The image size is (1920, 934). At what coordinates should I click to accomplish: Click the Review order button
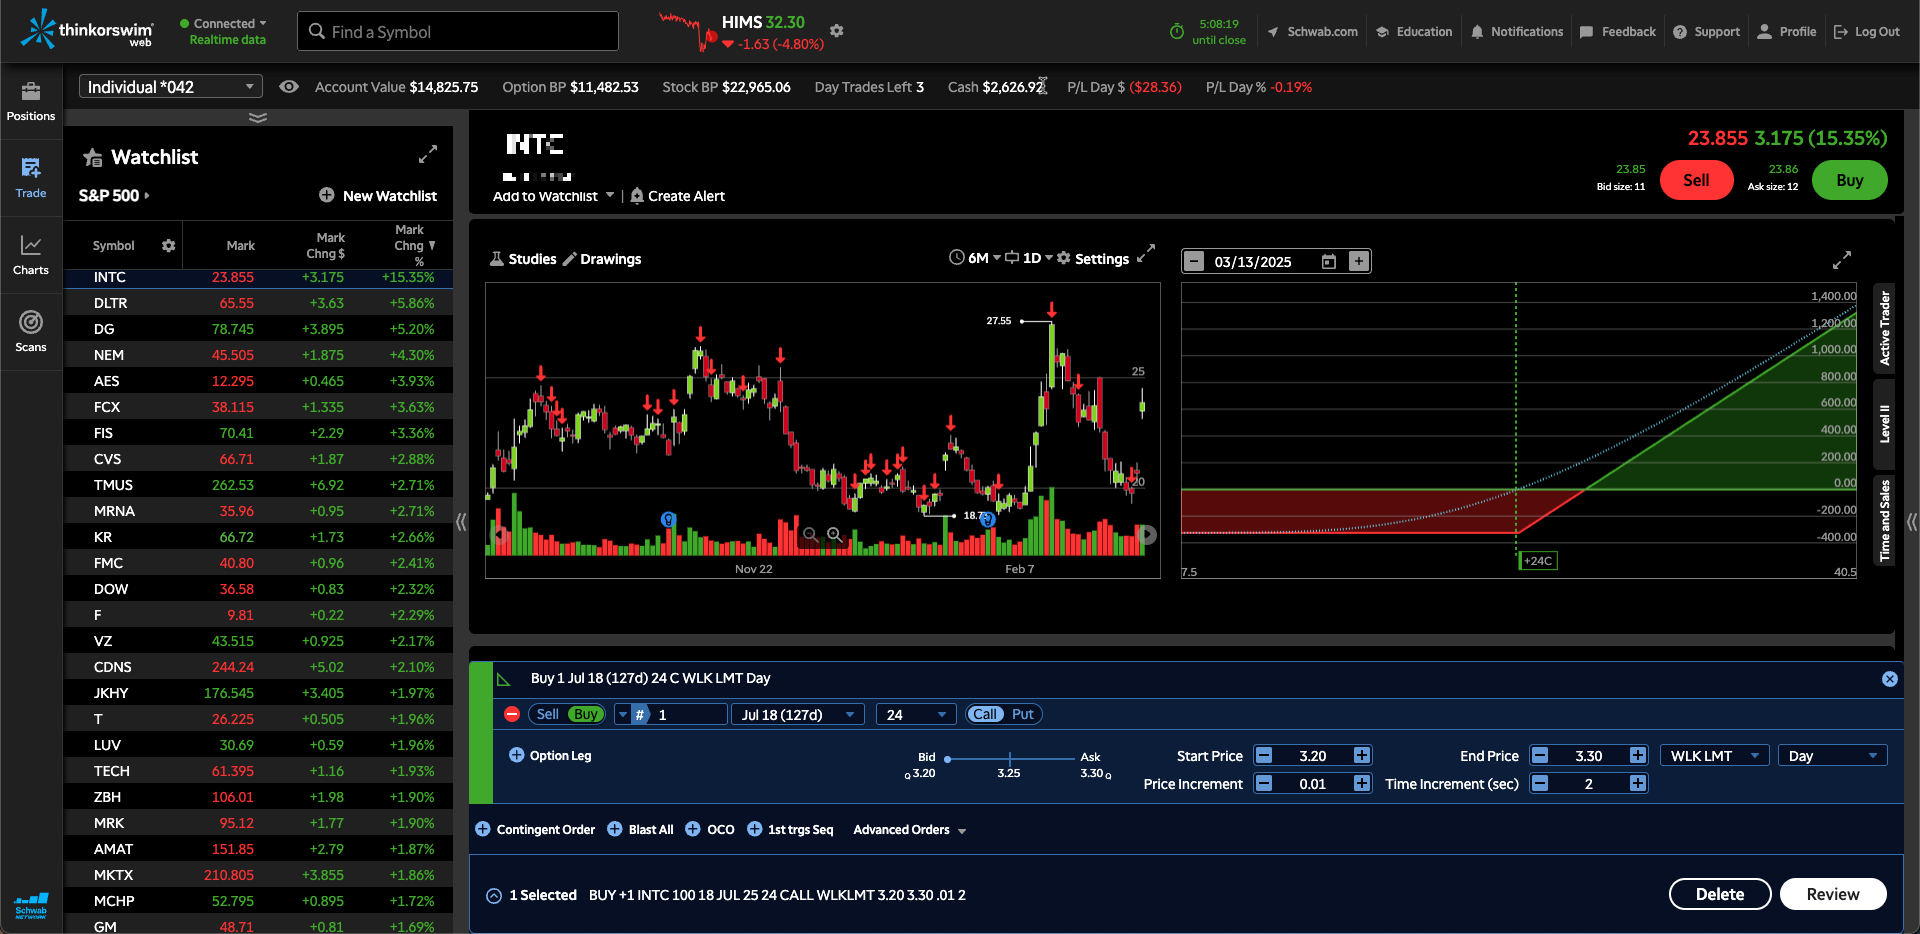coord(1832,894)
